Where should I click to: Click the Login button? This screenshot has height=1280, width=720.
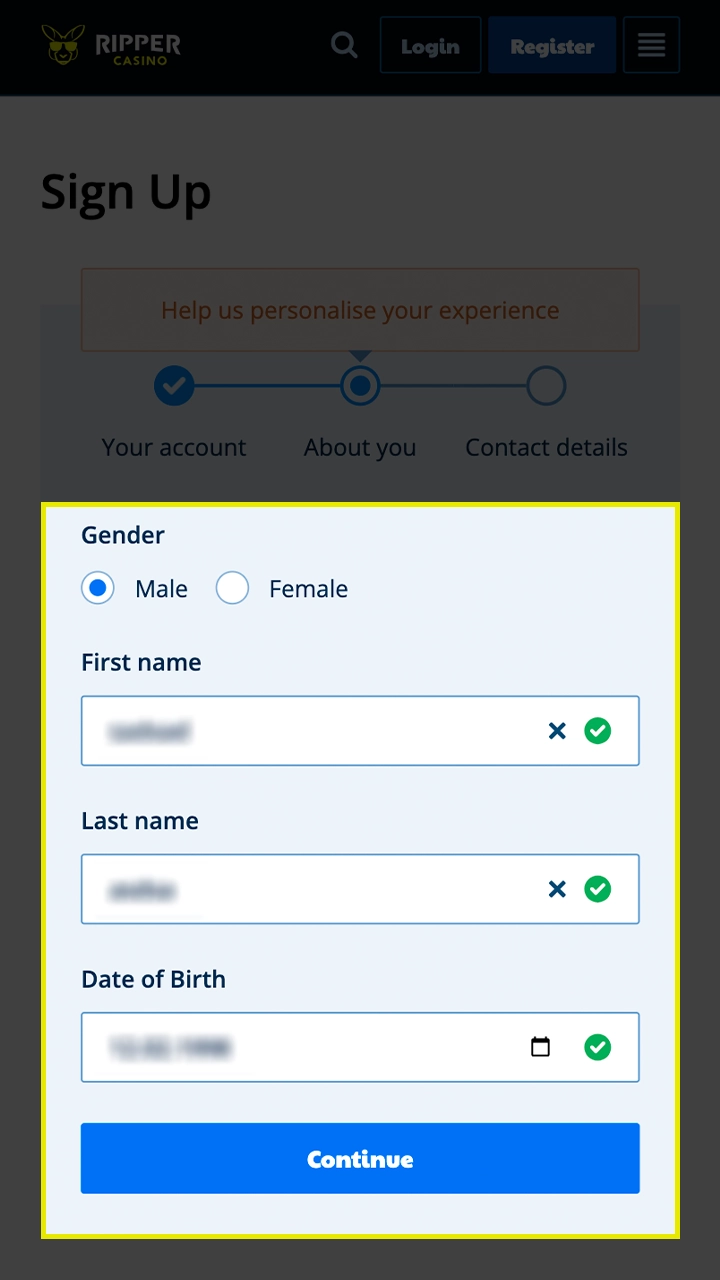[x=430, y=45]
